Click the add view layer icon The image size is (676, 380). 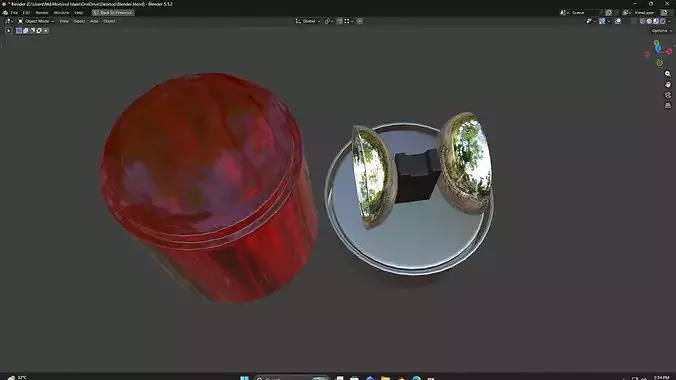coord(664,13)
